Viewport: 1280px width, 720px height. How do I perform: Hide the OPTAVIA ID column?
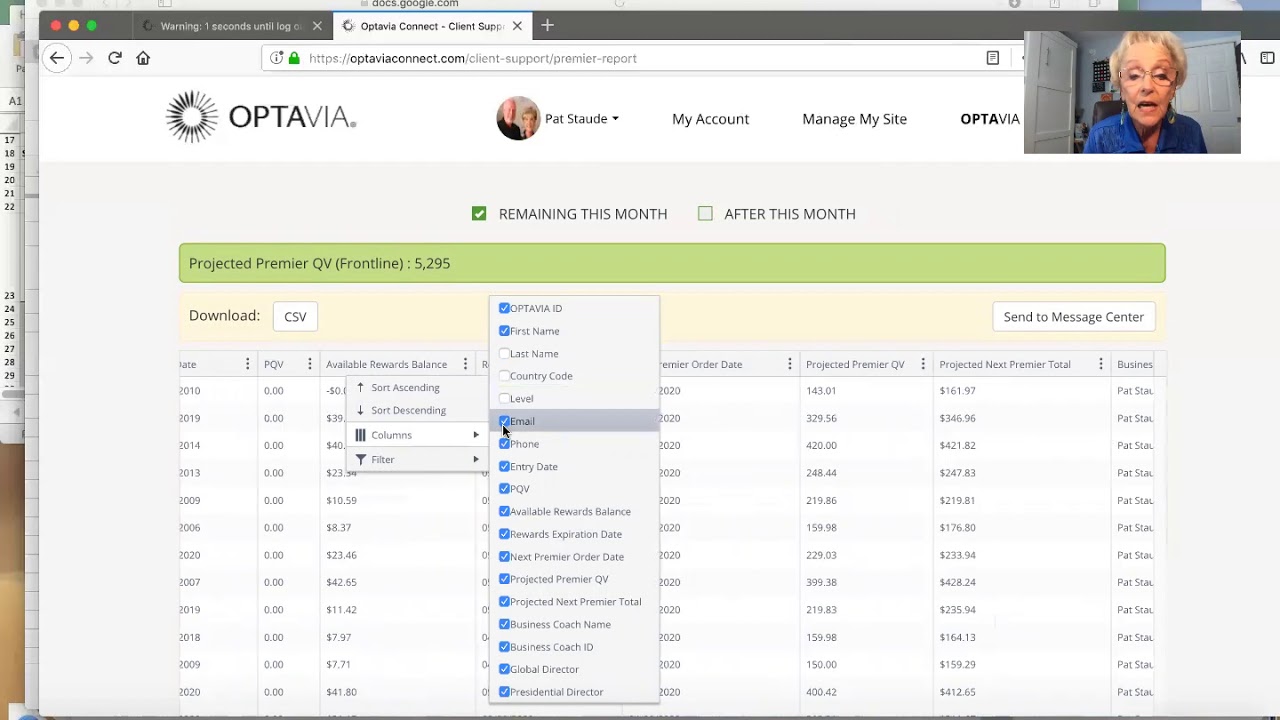pyautogui.click(x=504, y=308)
